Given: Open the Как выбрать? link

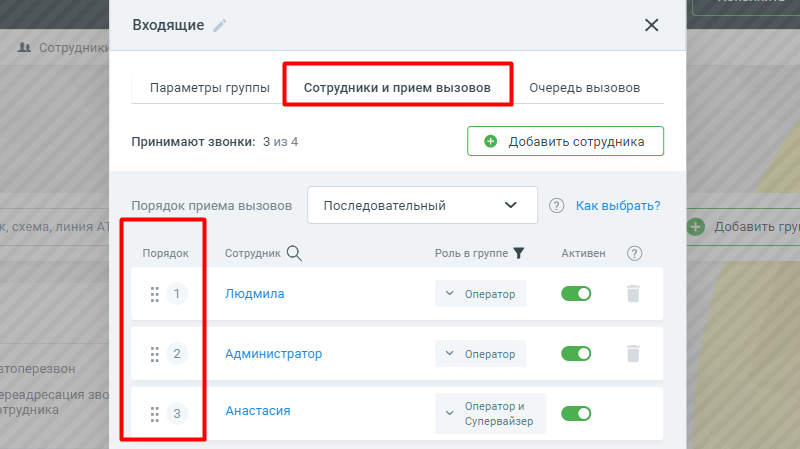Looking at the screenshot, I should (x=618, y=206).
